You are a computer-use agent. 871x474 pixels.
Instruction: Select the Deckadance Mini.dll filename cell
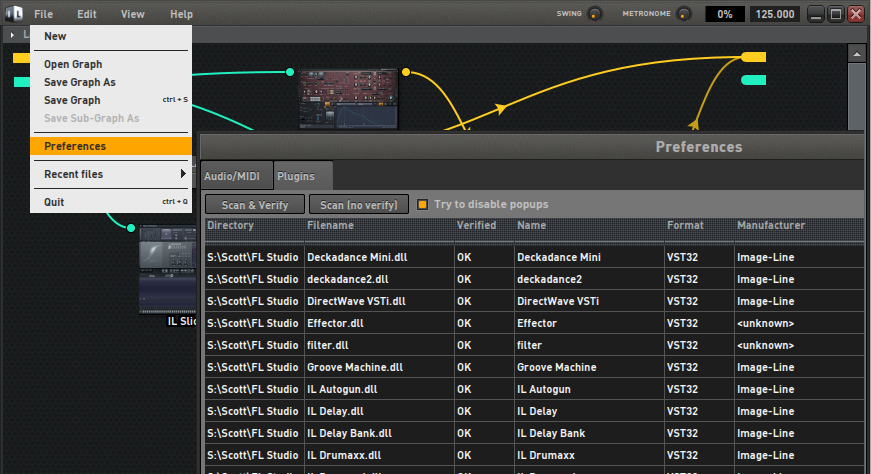coord(379,257)
